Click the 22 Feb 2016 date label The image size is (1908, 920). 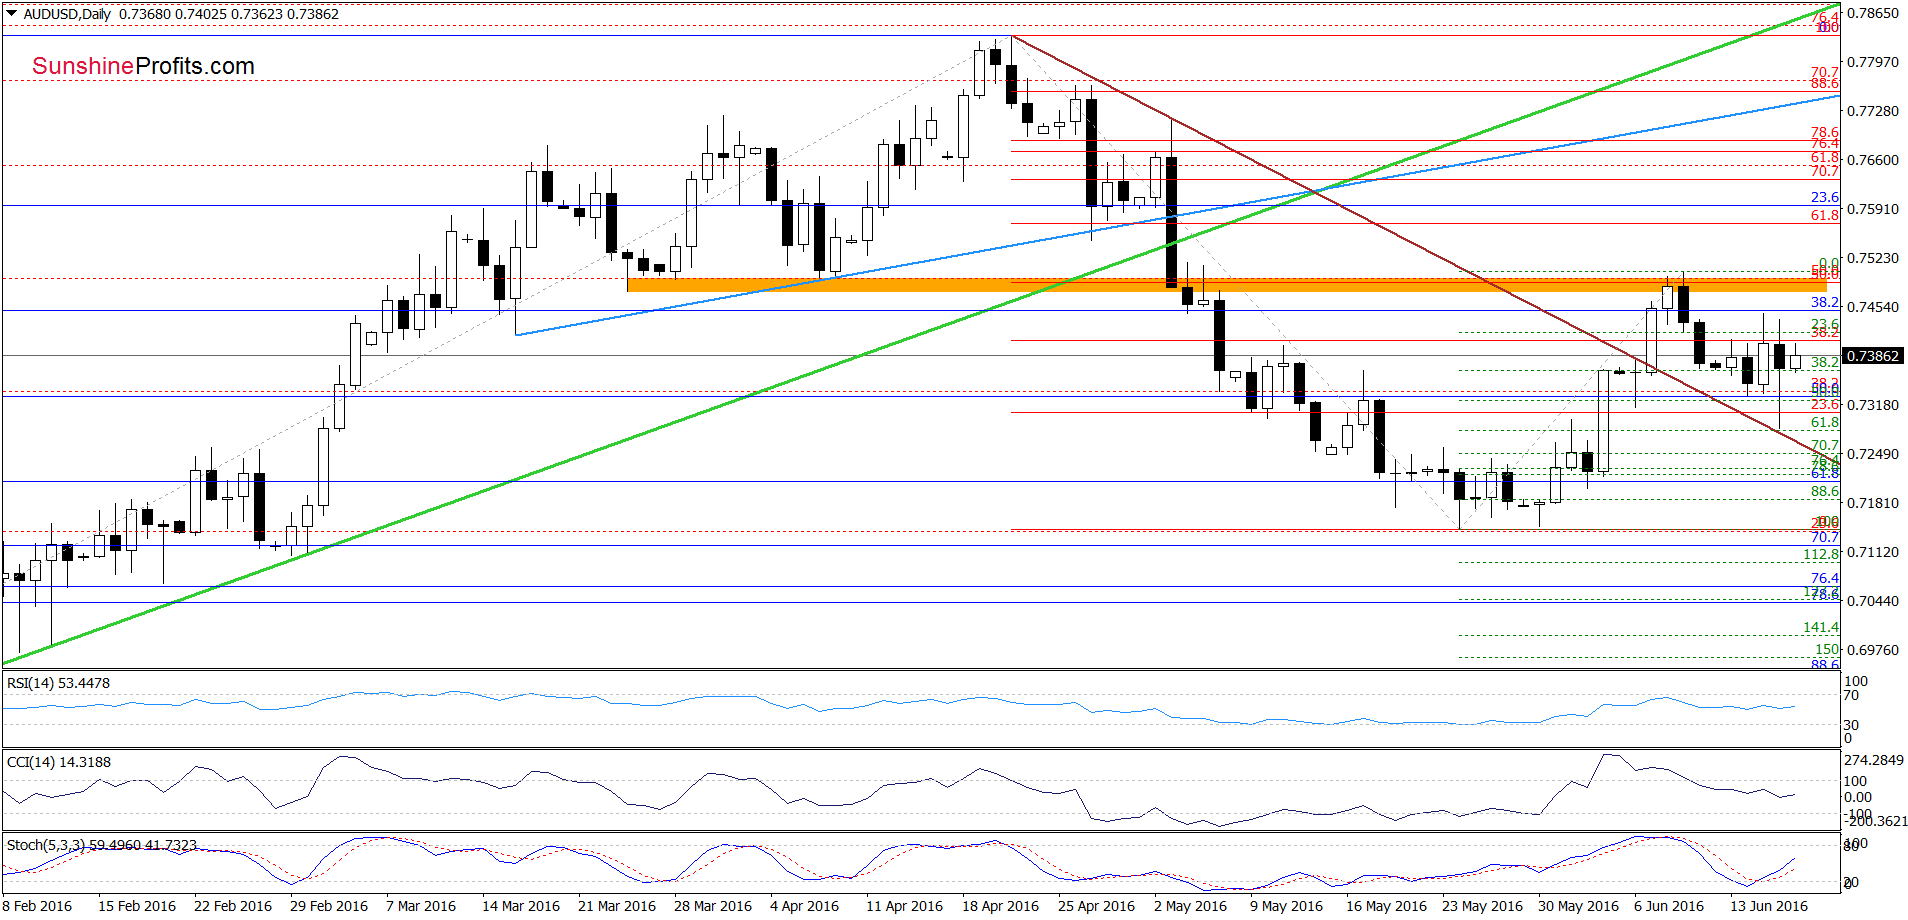coord(233,906)
